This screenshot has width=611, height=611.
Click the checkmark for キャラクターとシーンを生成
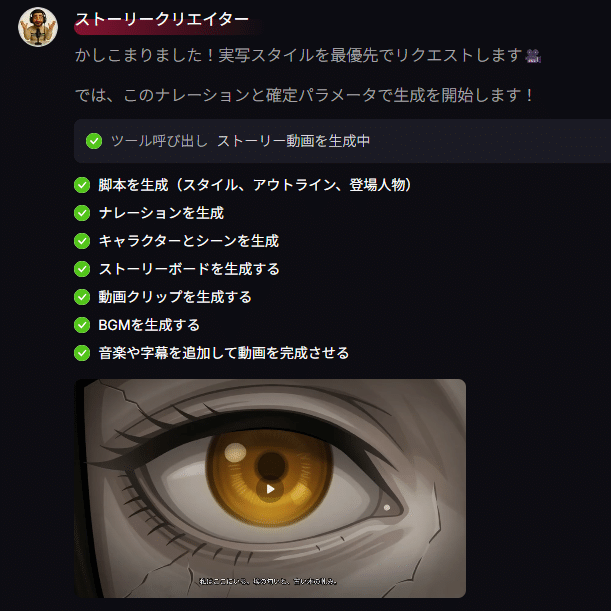tap(82, 241)
